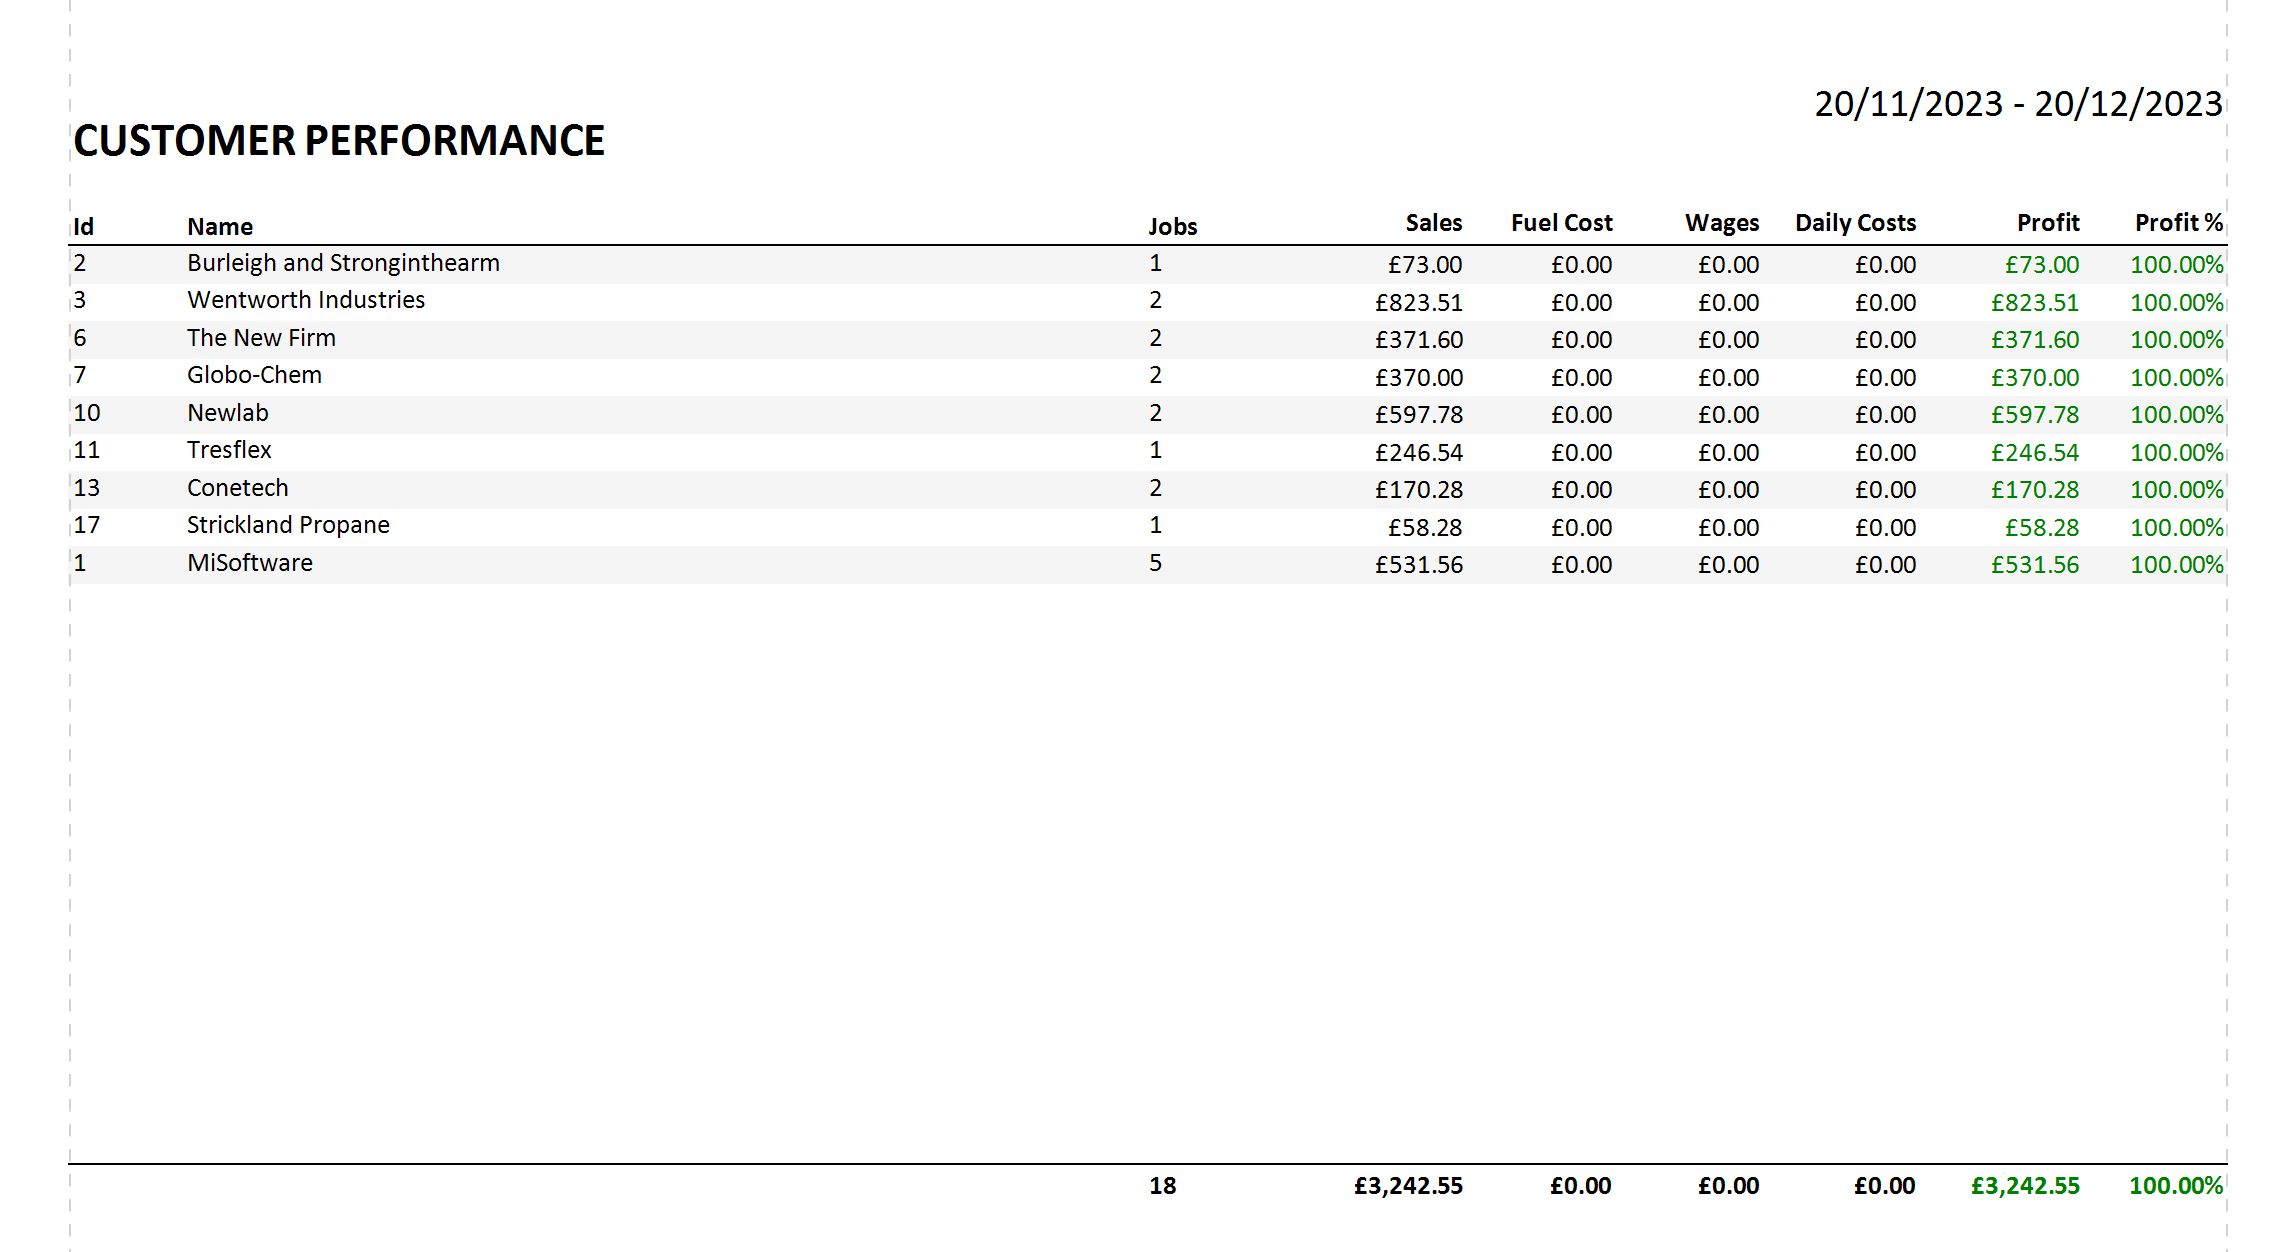Click Conetech's profit value £170.28
Image resolution: width=2293 pixels, height=1252 pixels.
point(2034,490)
